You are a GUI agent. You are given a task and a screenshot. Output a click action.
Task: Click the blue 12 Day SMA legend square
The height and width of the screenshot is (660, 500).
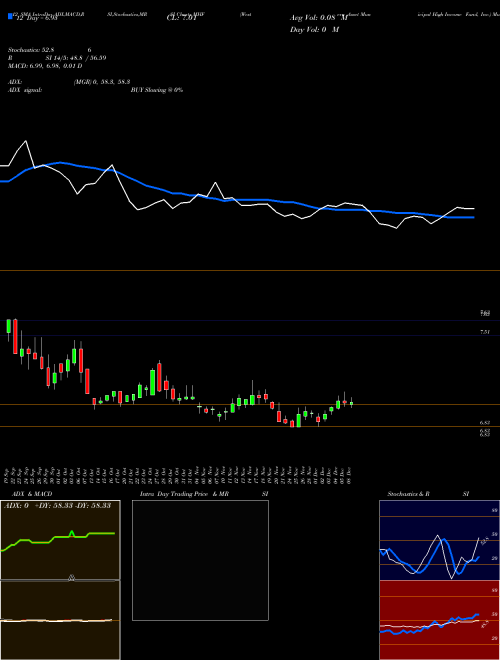[x=11, y=16]
